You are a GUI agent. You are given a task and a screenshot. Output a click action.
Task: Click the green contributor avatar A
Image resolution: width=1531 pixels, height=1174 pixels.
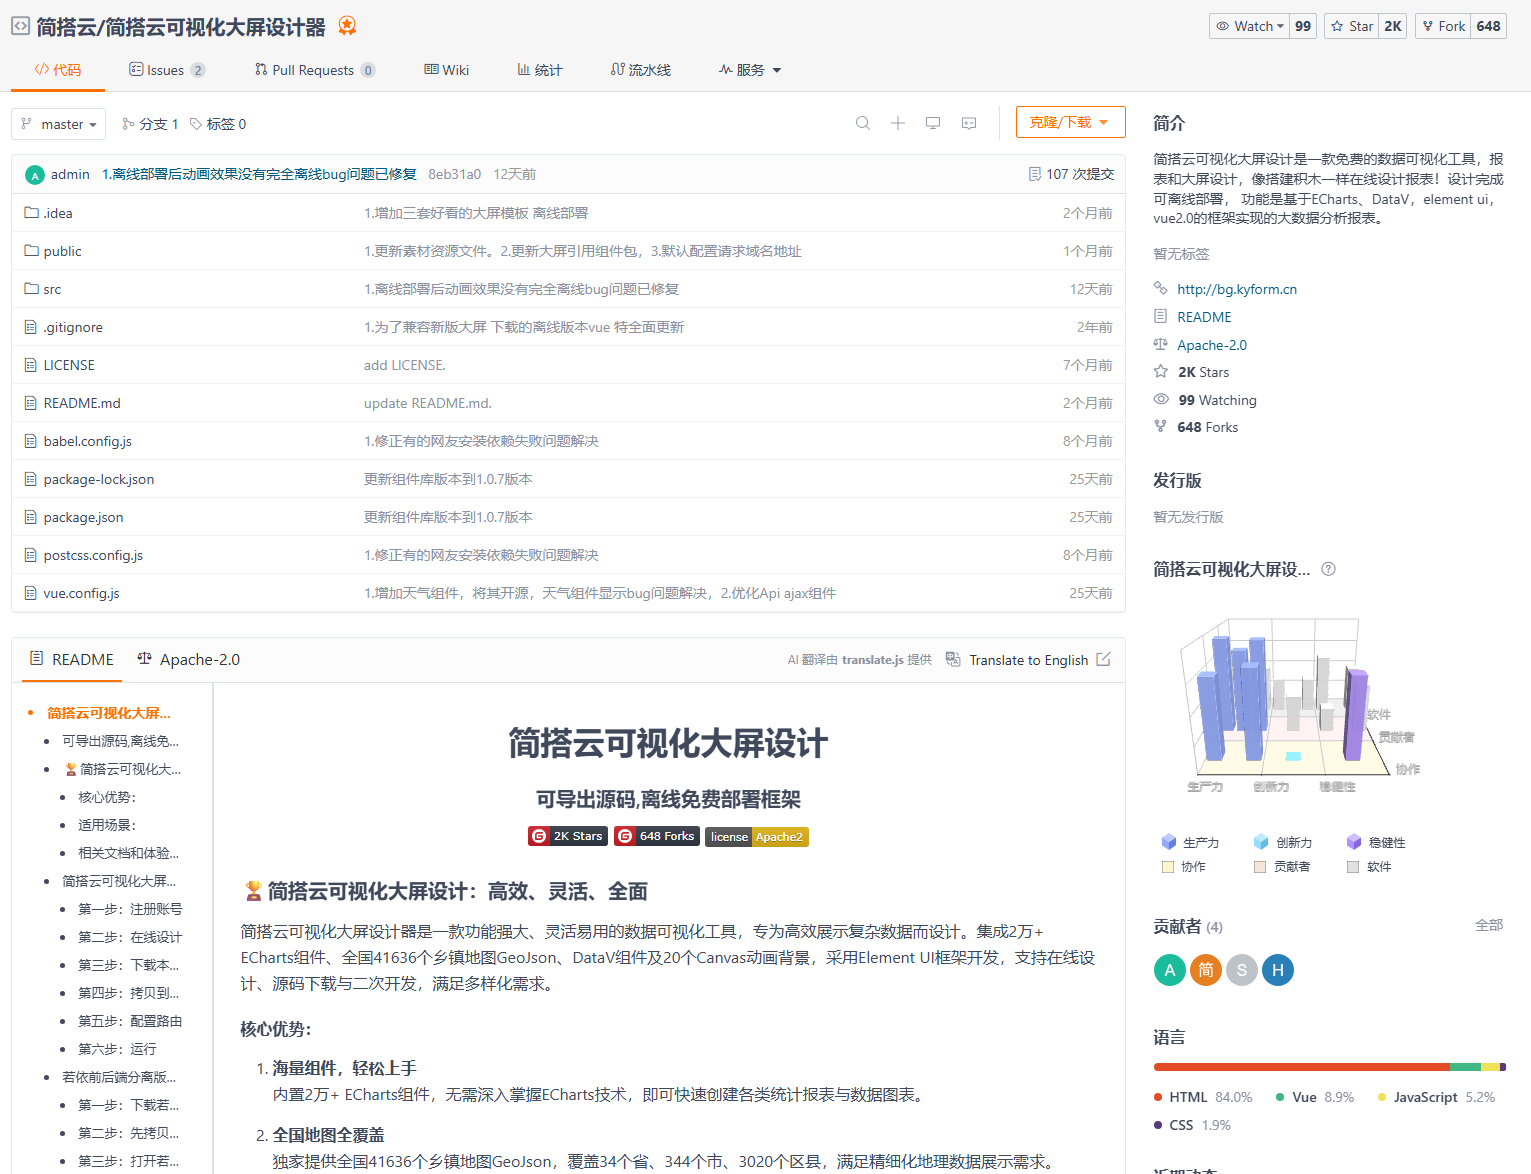click(x=1170, y=970)
